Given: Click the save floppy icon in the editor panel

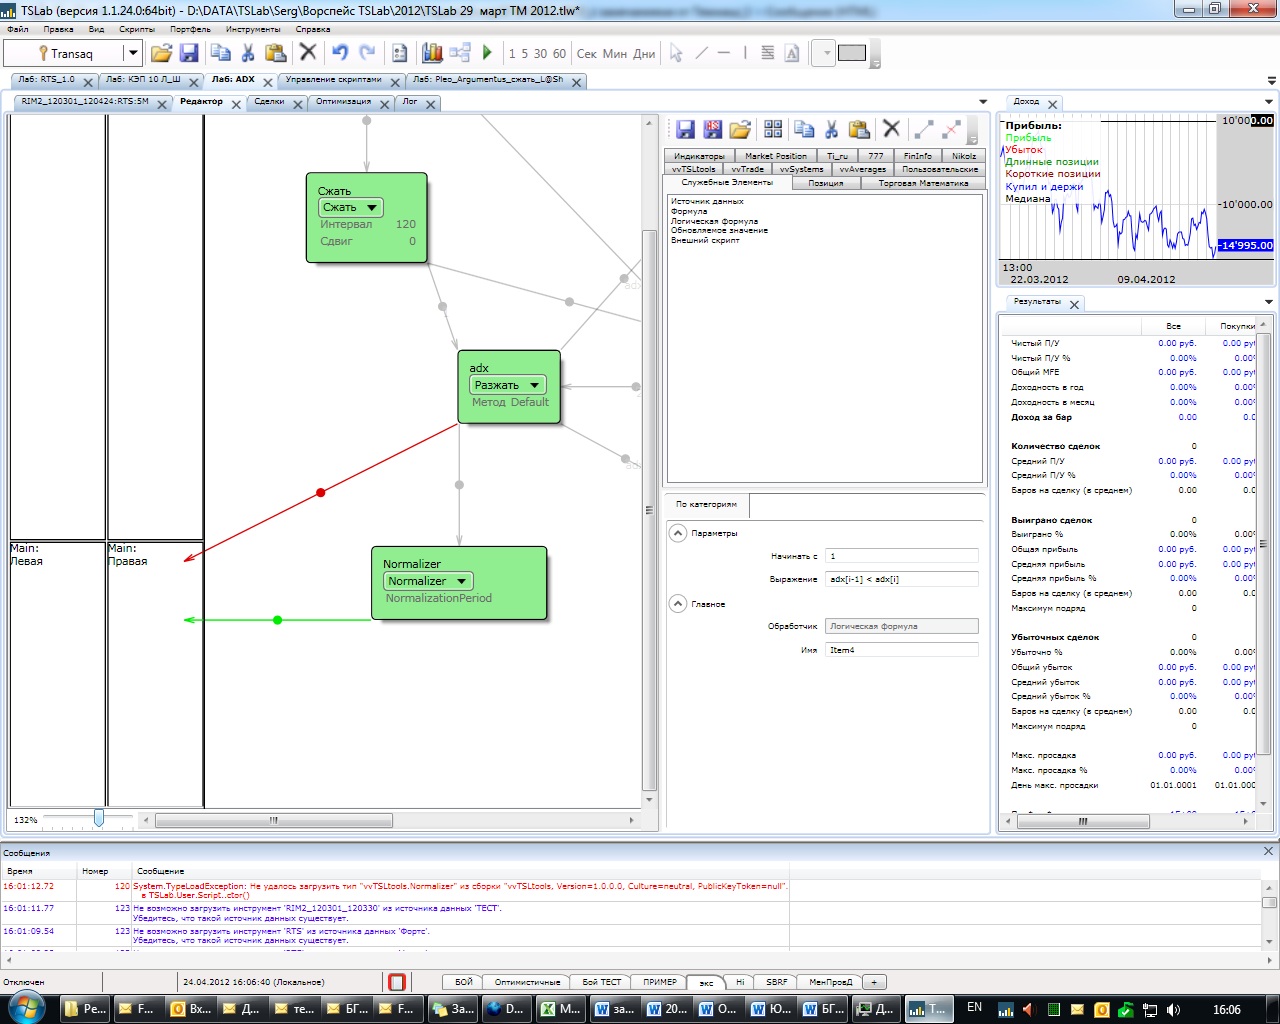Looking at the screenshot, I should tap(685, 129).
